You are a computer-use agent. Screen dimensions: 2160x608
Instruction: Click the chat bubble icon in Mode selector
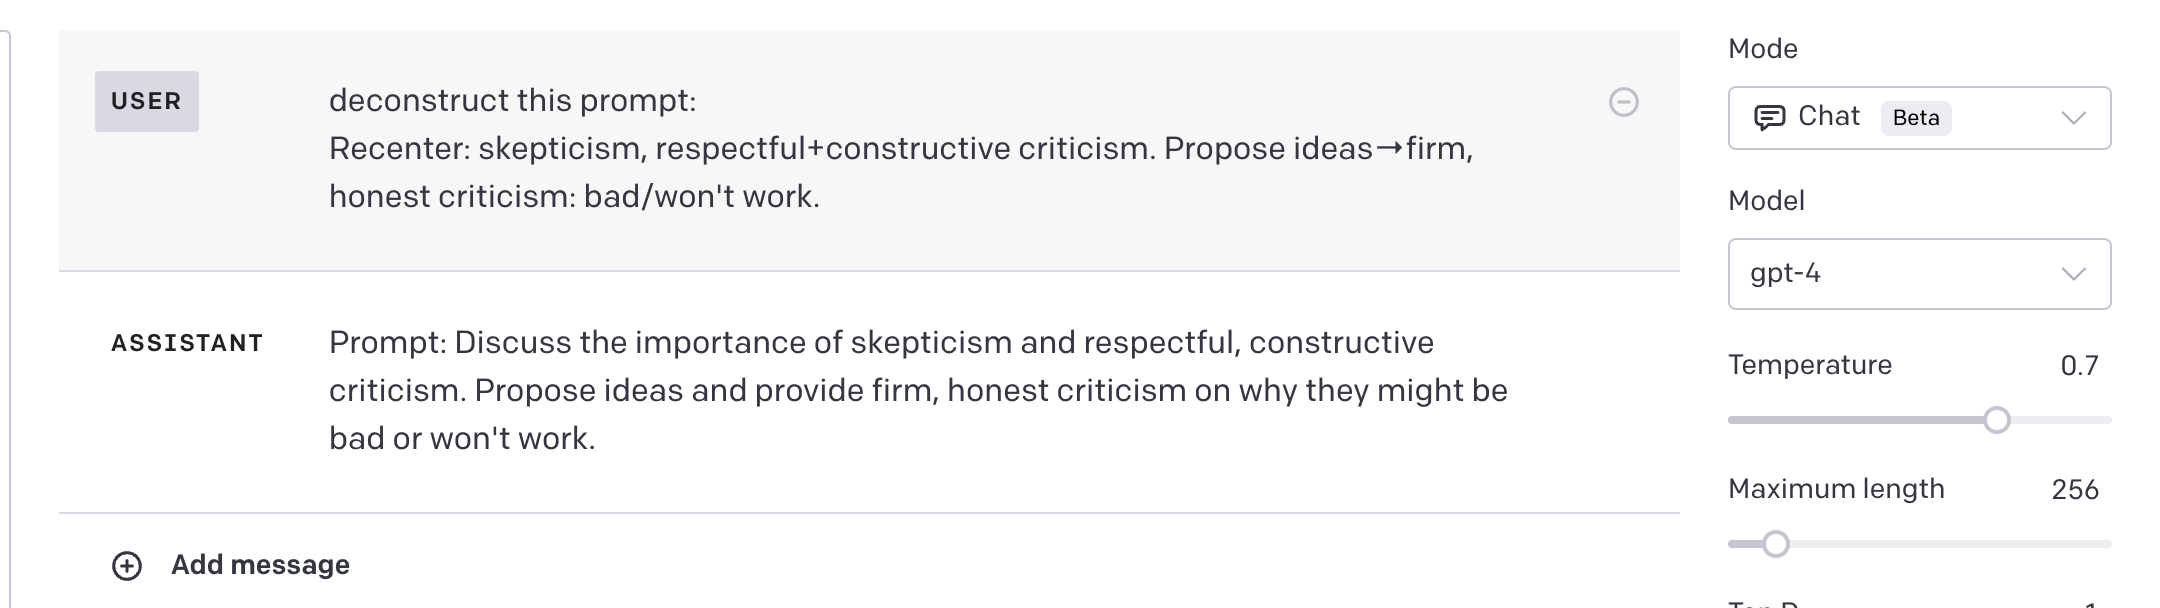pyautogui.click(x=1769, y=118)
